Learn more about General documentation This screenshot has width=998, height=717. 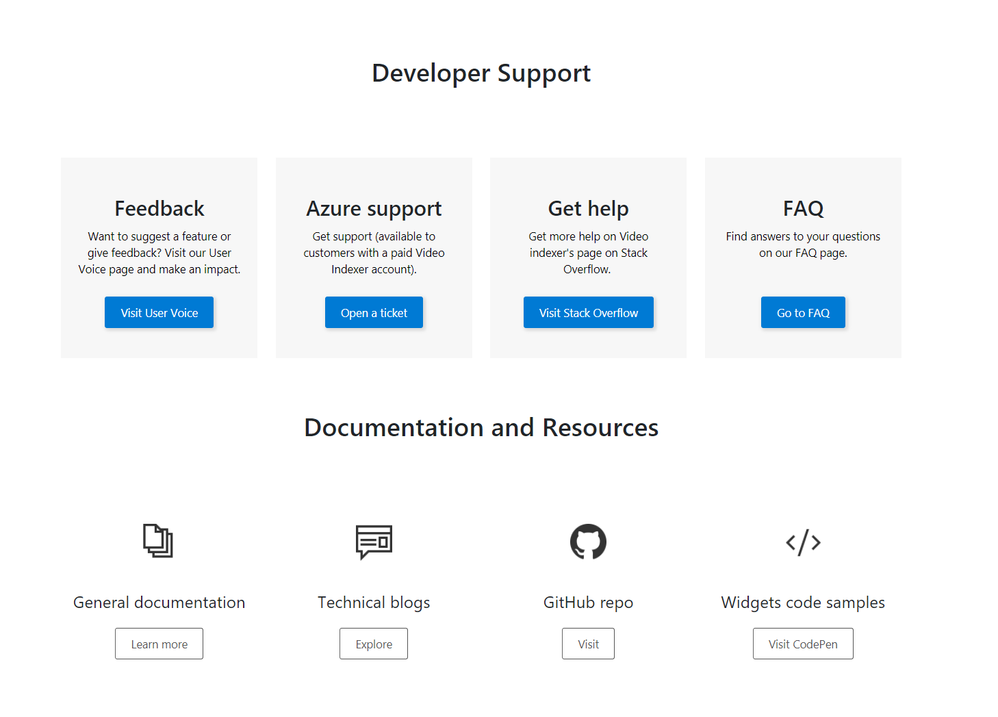click(x=159, y=644)
